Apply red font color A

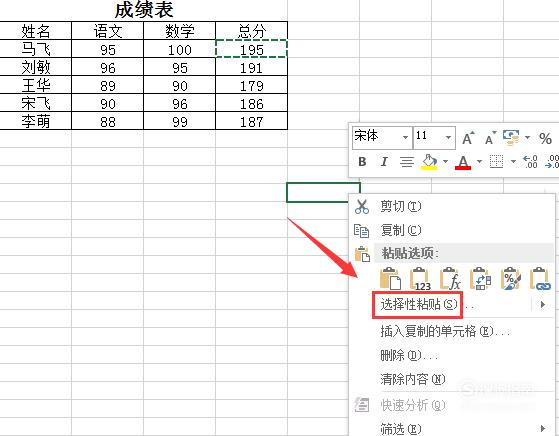pyautogui.click(x=463, y=162)
